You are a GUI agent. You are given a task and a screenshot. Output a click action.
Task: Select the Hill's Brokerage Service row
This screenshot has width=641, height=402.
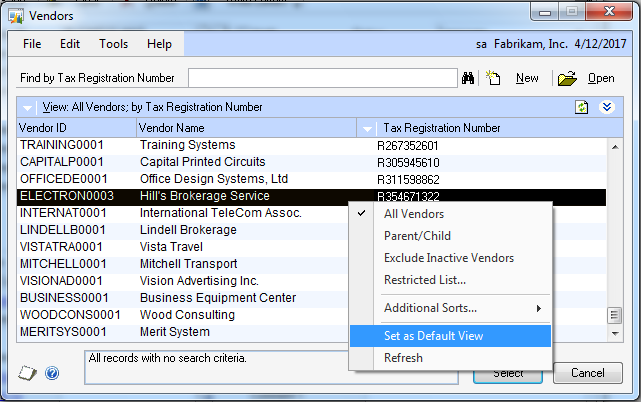pos(312,196)
